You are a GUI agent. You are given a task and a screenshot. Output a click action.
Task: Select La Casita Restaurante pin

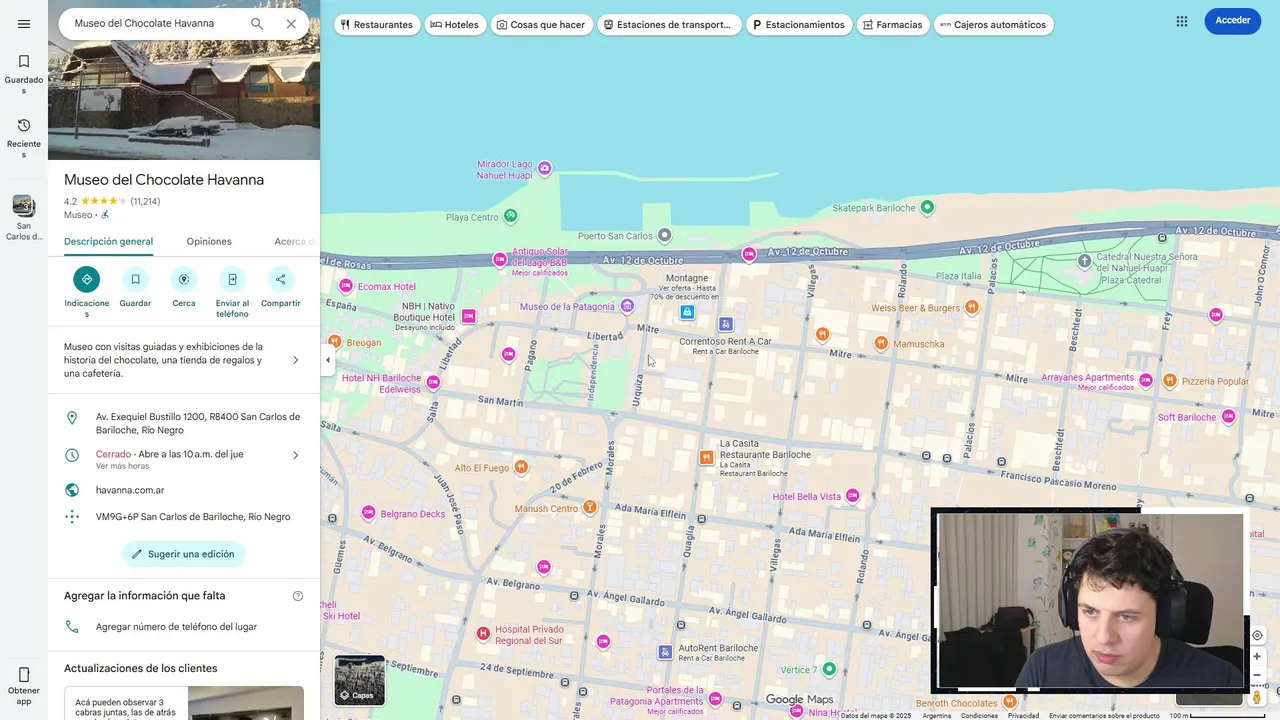coord(707,457)
